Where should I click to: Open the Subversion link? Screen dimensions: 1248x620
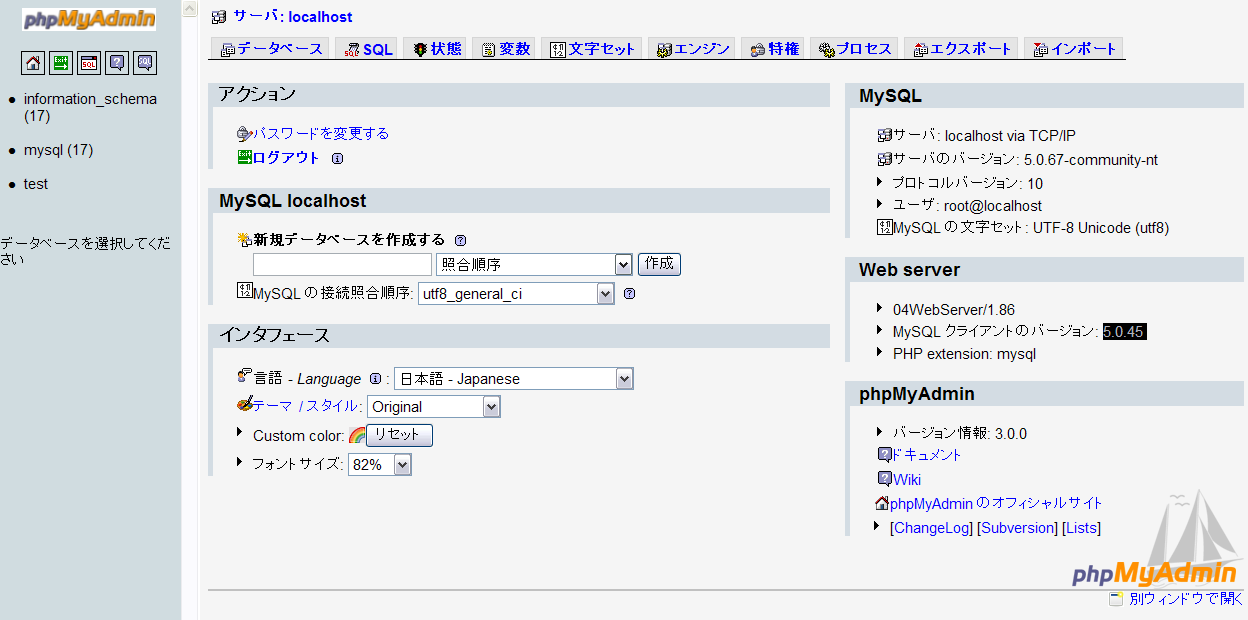click(1017, 528)
